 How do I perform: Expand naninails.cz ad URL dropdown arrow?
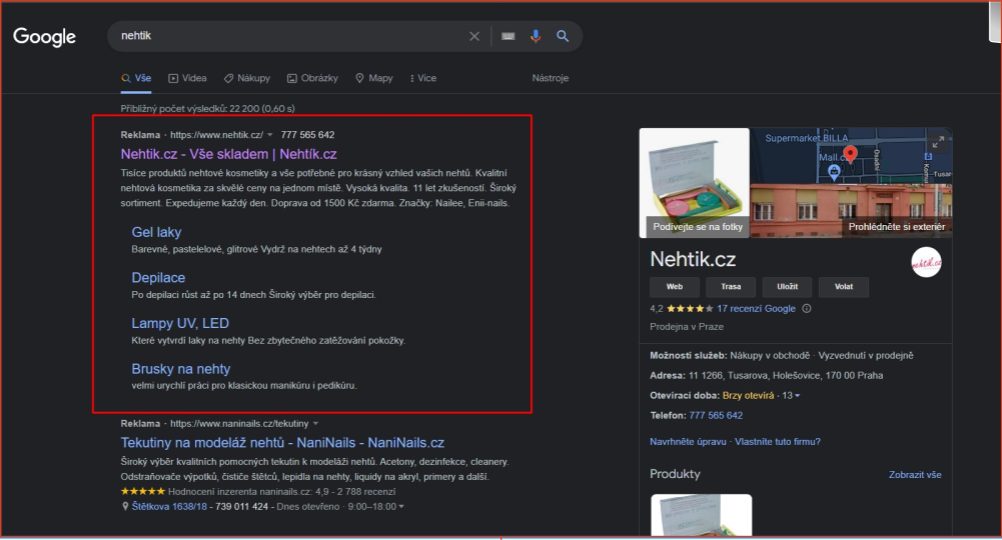coord(316,424)
